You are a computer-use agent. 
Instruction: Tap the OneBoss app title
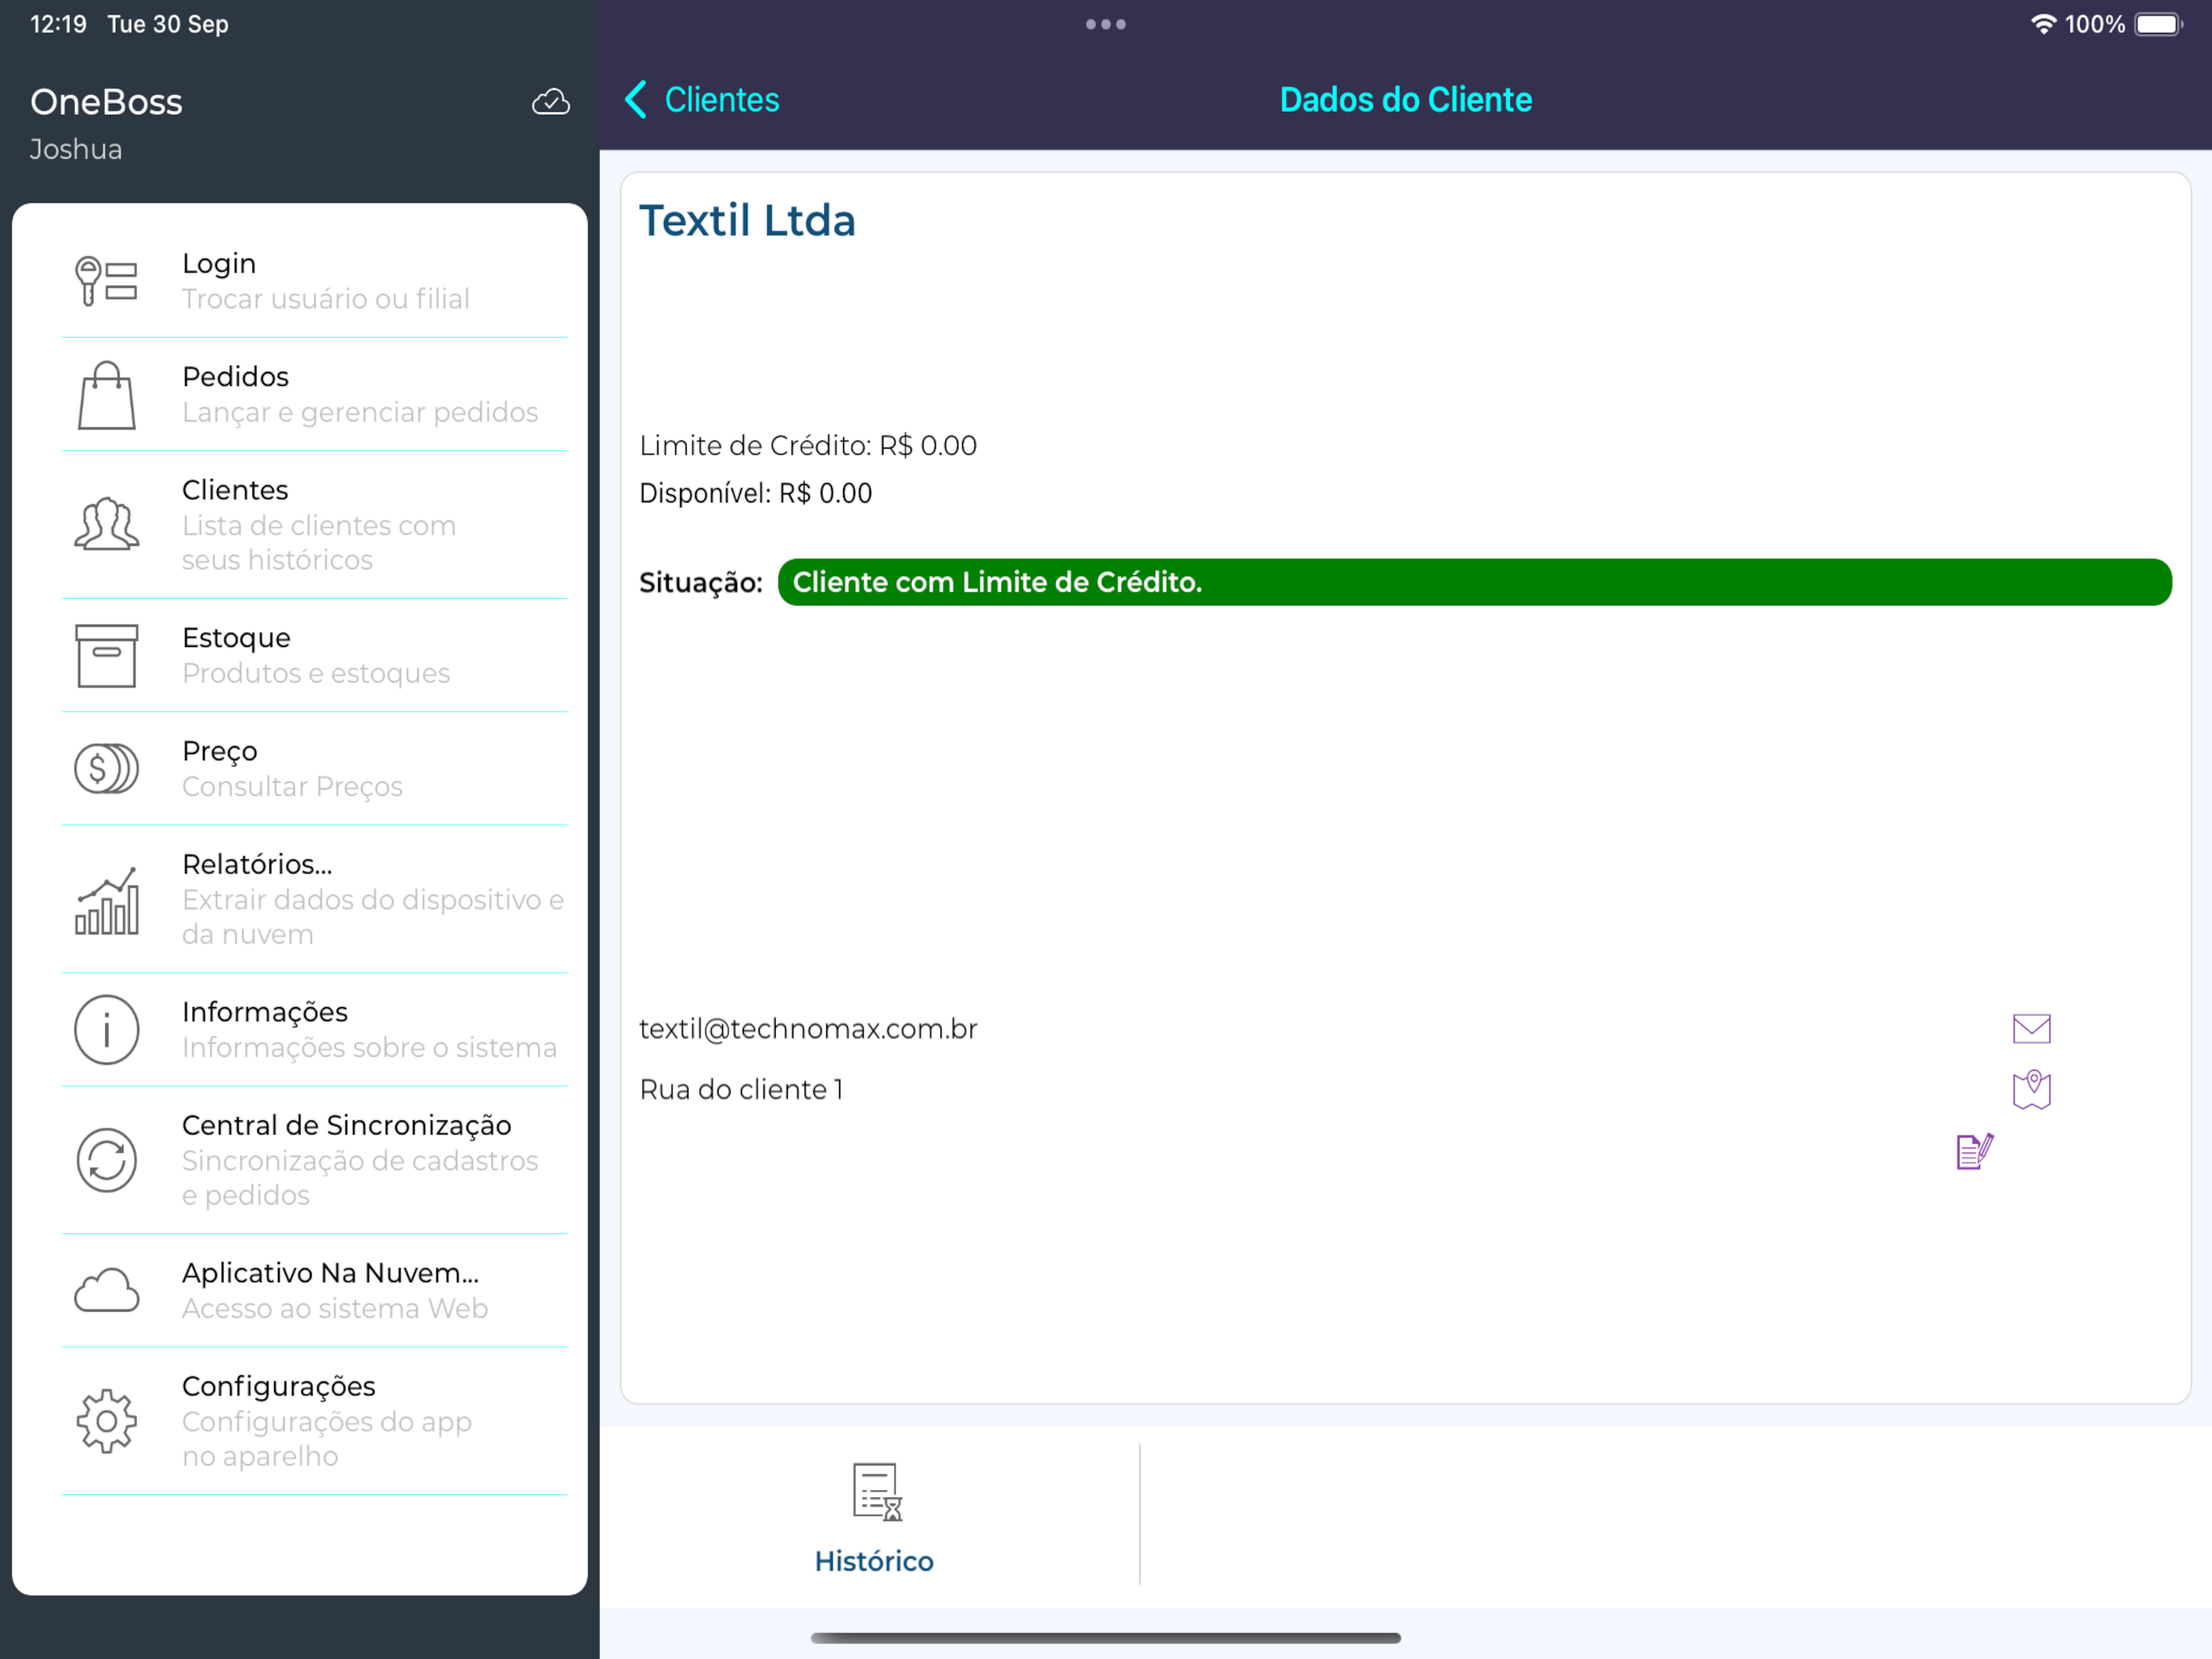[x=106, y=102]
